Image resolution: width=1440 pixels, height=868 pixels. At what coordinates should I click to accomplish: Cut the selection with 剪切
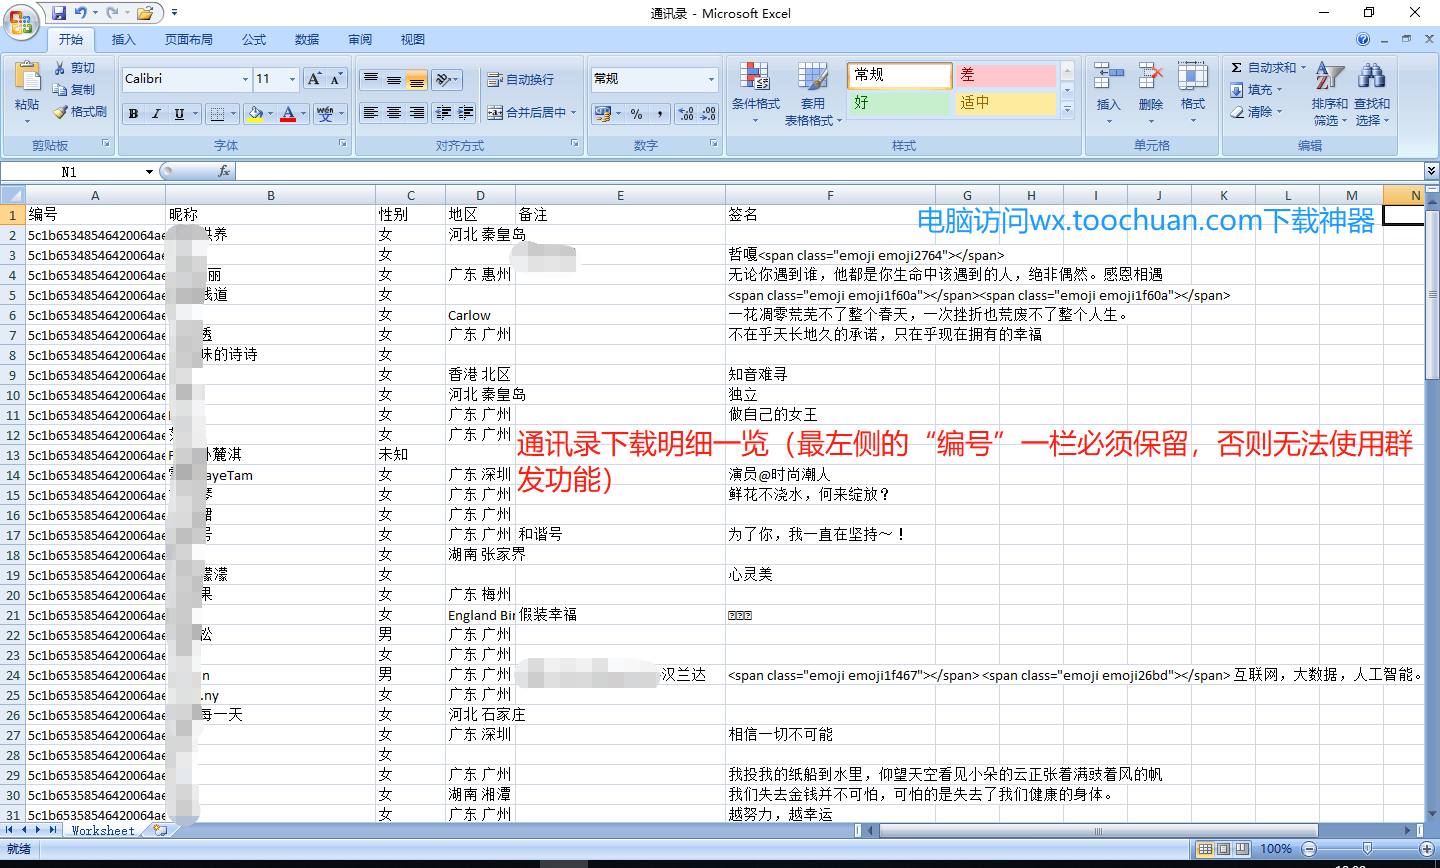(x=75, y=68)
